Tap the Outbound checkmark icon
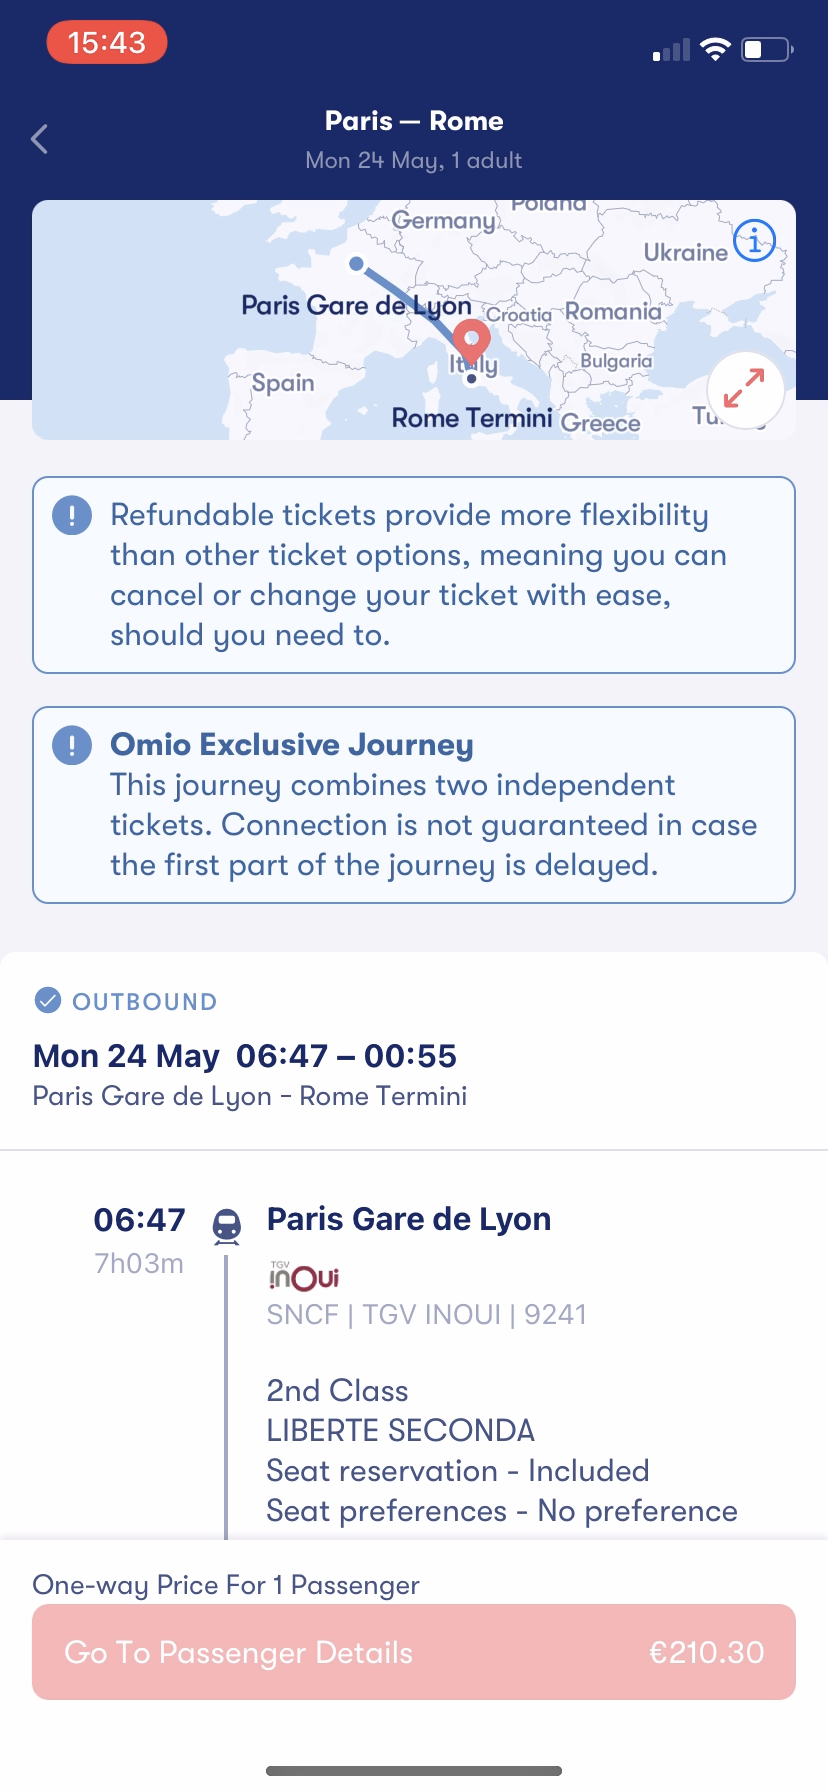Viewport: 828px width, 1792px height. coord(47,1001)
